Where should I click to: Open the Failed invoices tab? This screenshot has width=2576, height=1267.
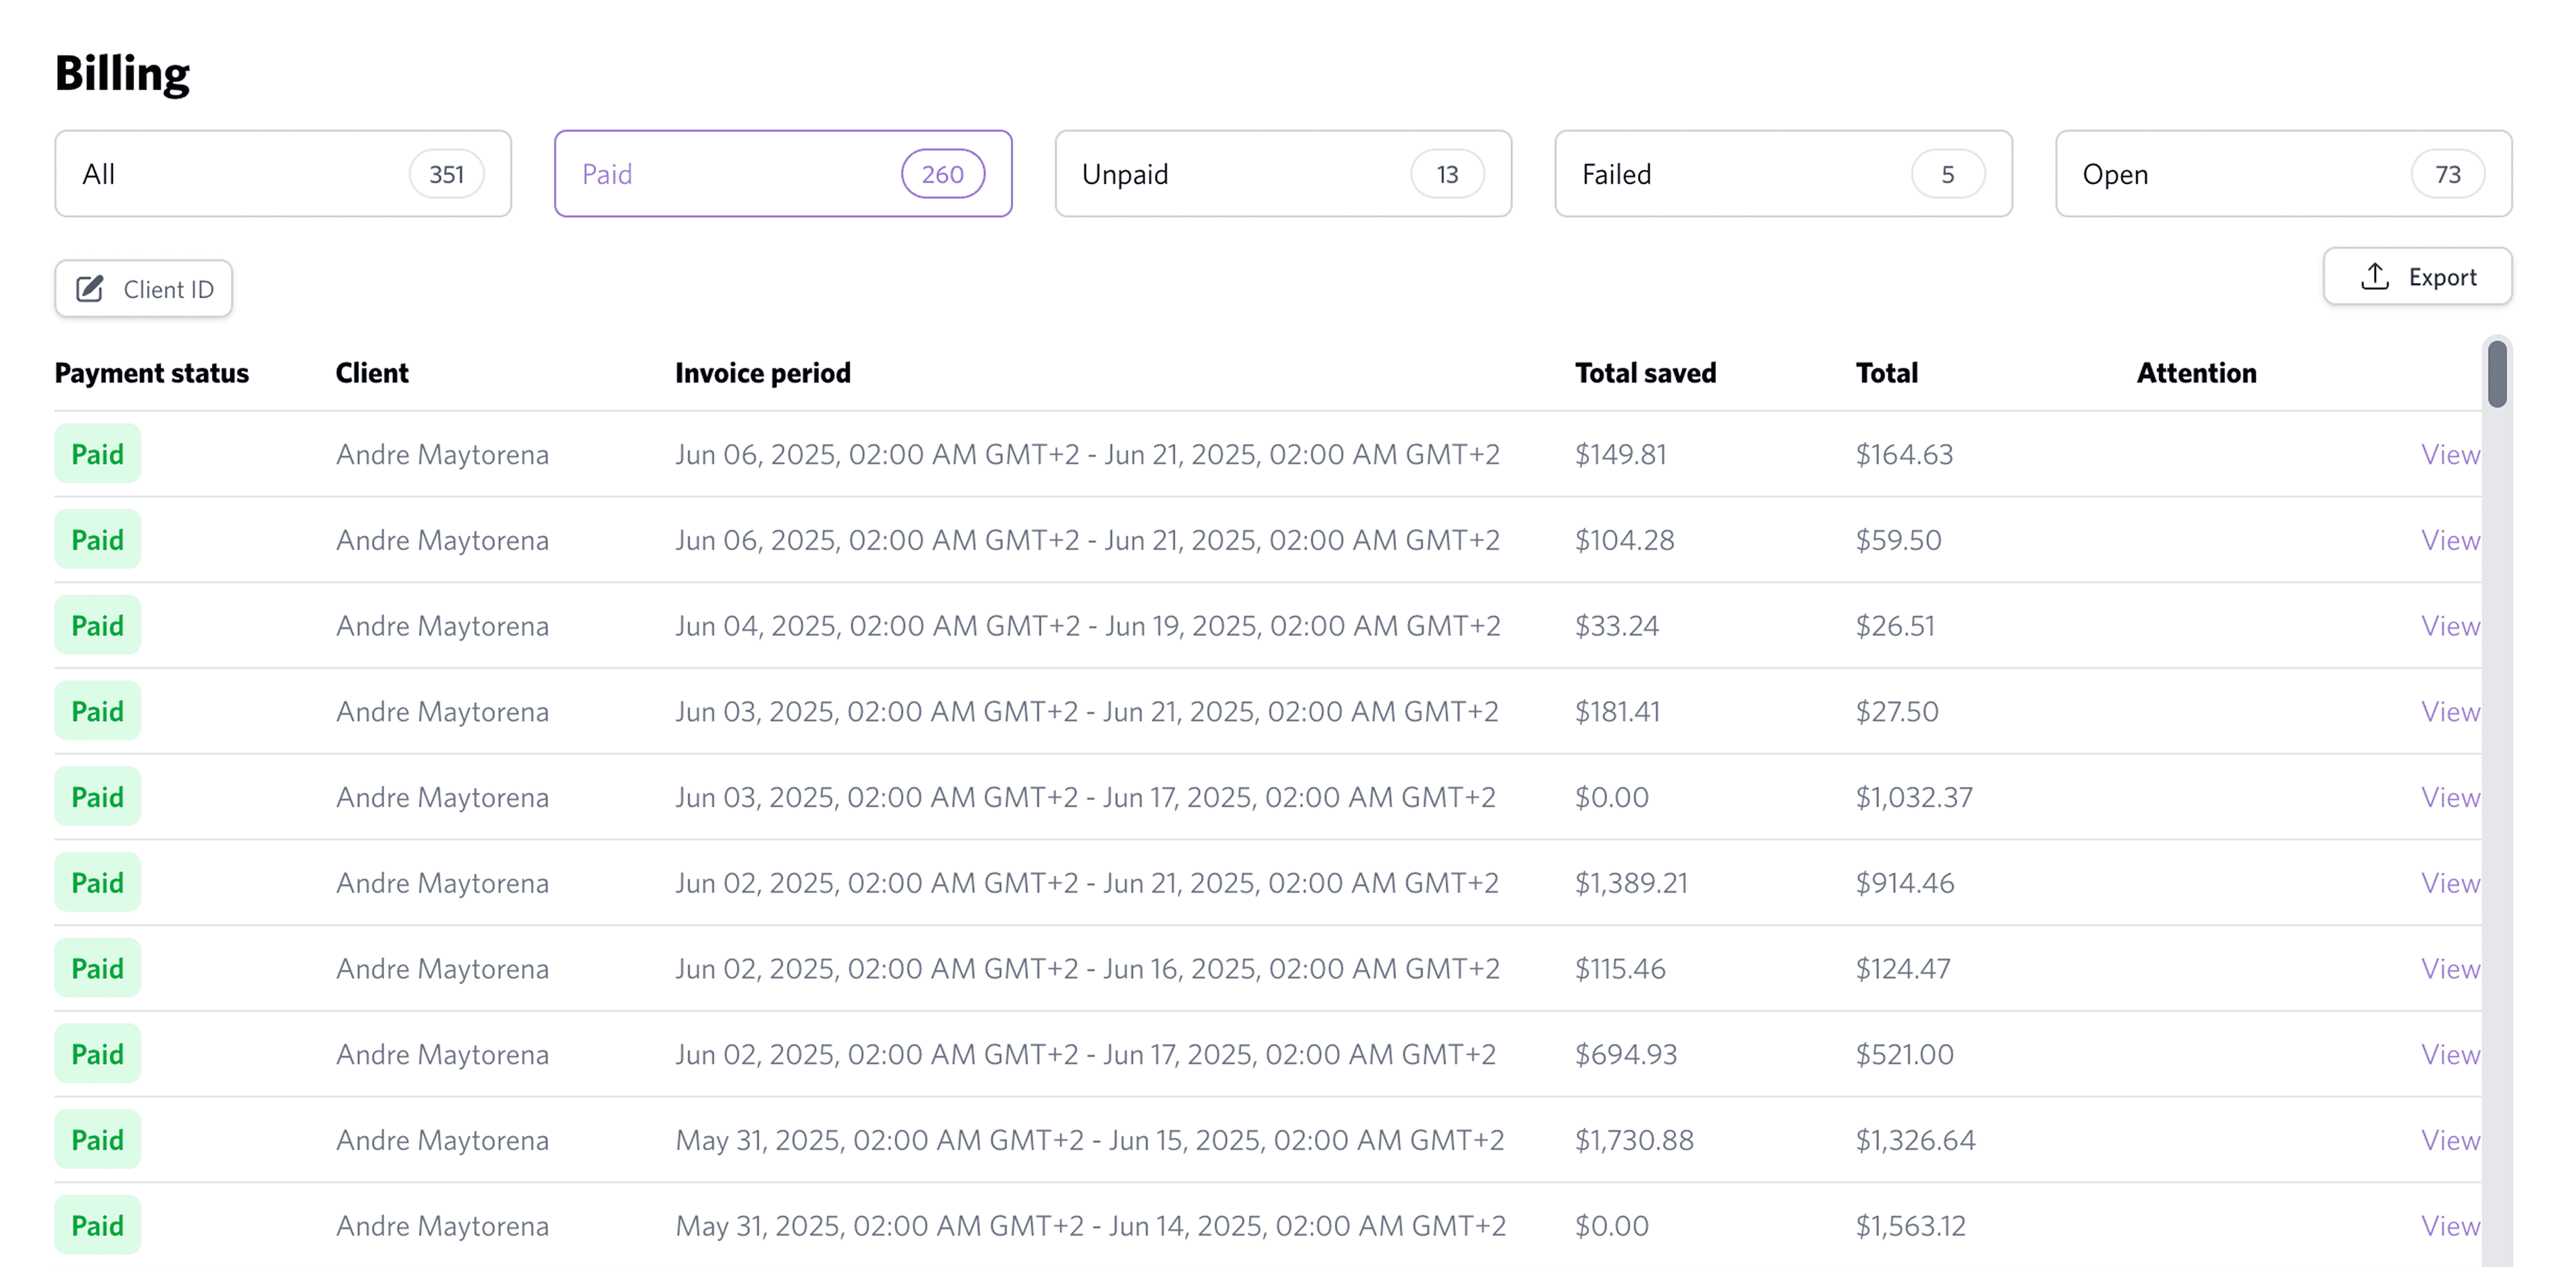[x=1783, y=174]
